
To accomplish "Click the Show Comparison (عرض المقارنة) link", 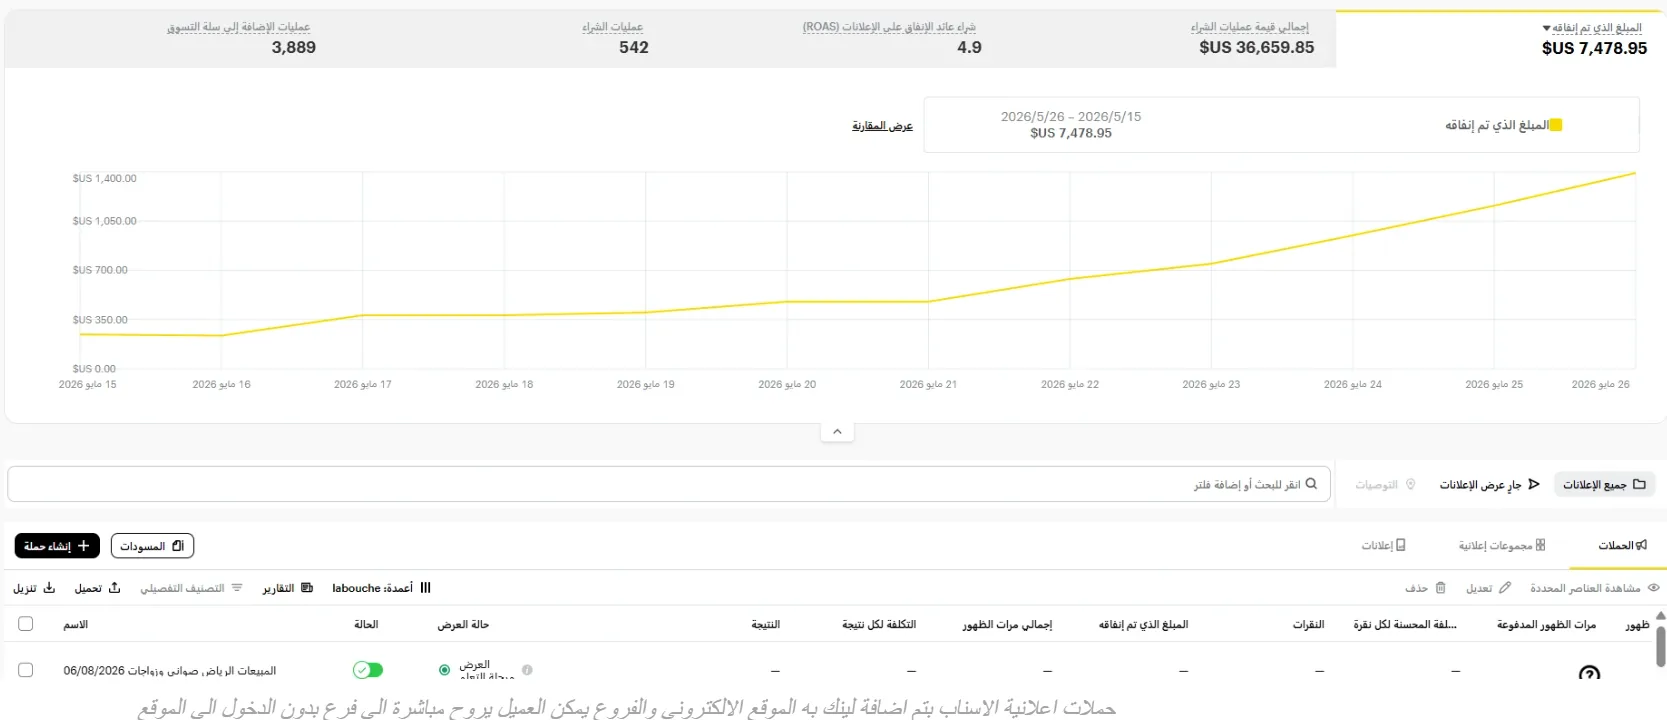I will tap(882, 126).
